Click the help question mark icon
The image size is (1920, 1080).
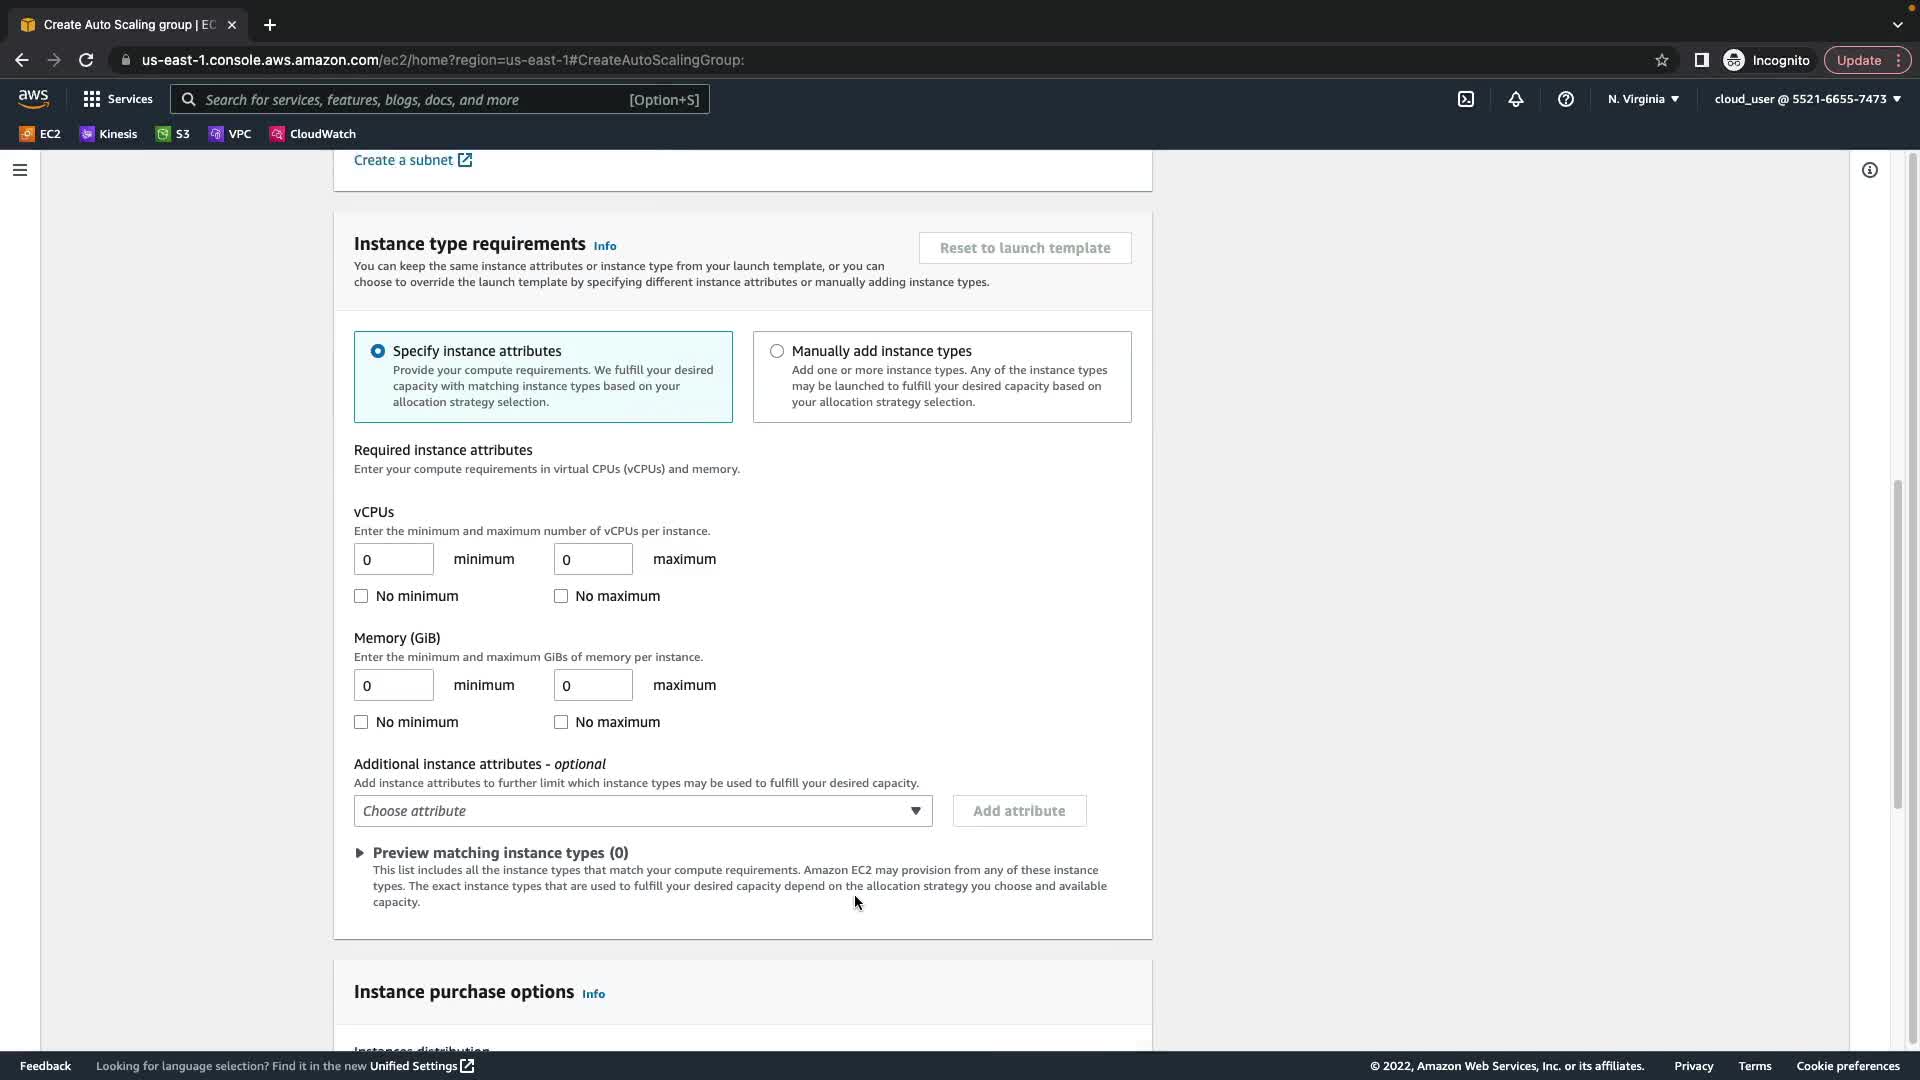coord(1566,99)
